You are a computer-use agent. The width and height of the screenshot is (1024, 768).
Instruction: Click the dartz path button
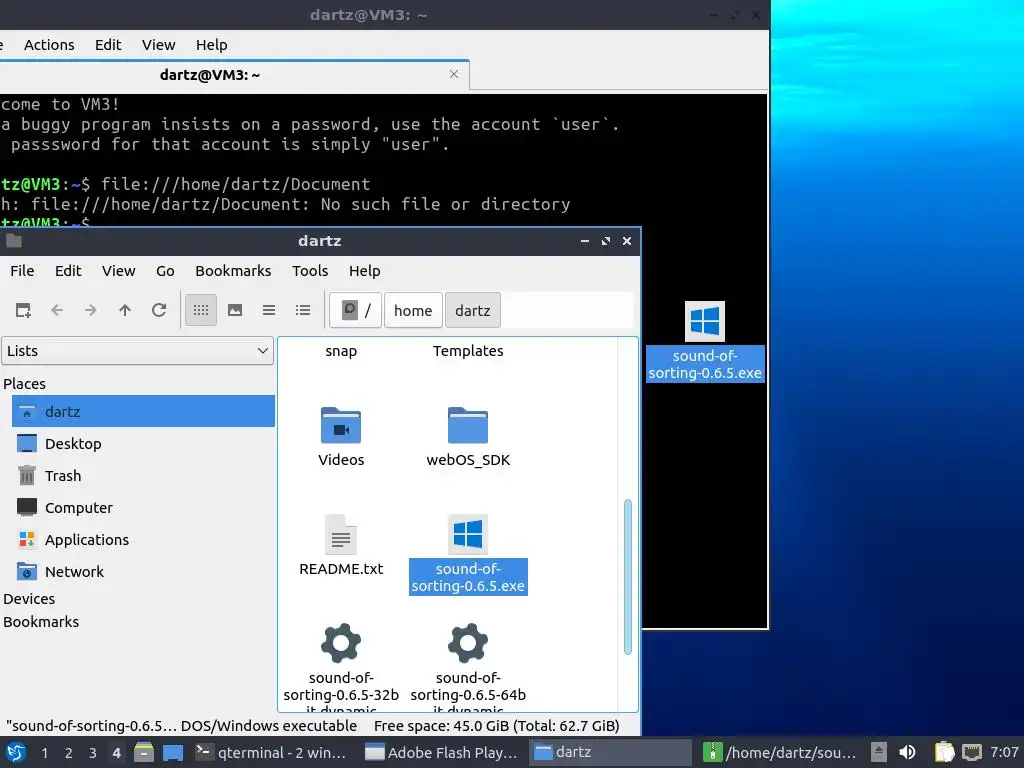pyautogui.click(x=473, y=310)
